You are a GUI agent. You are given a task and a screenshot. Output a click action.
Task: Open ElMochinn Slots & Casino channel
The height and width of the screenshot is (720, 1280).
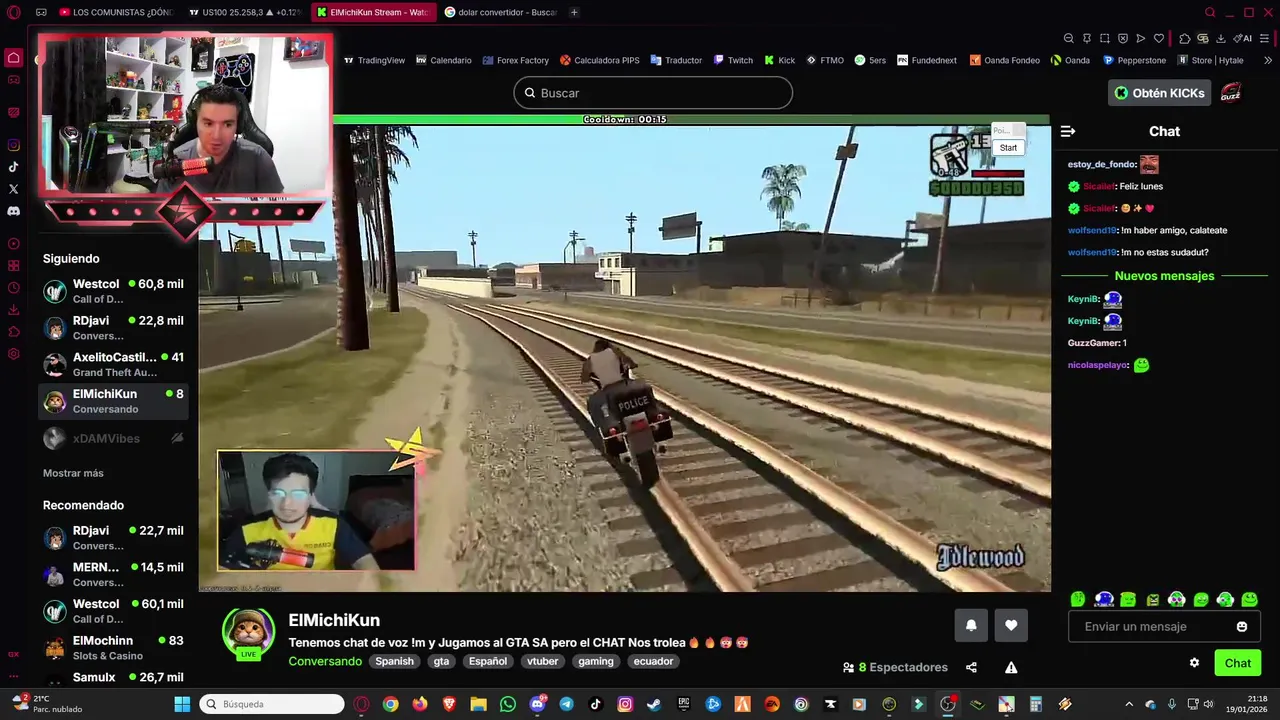click(x=113, y=647)
